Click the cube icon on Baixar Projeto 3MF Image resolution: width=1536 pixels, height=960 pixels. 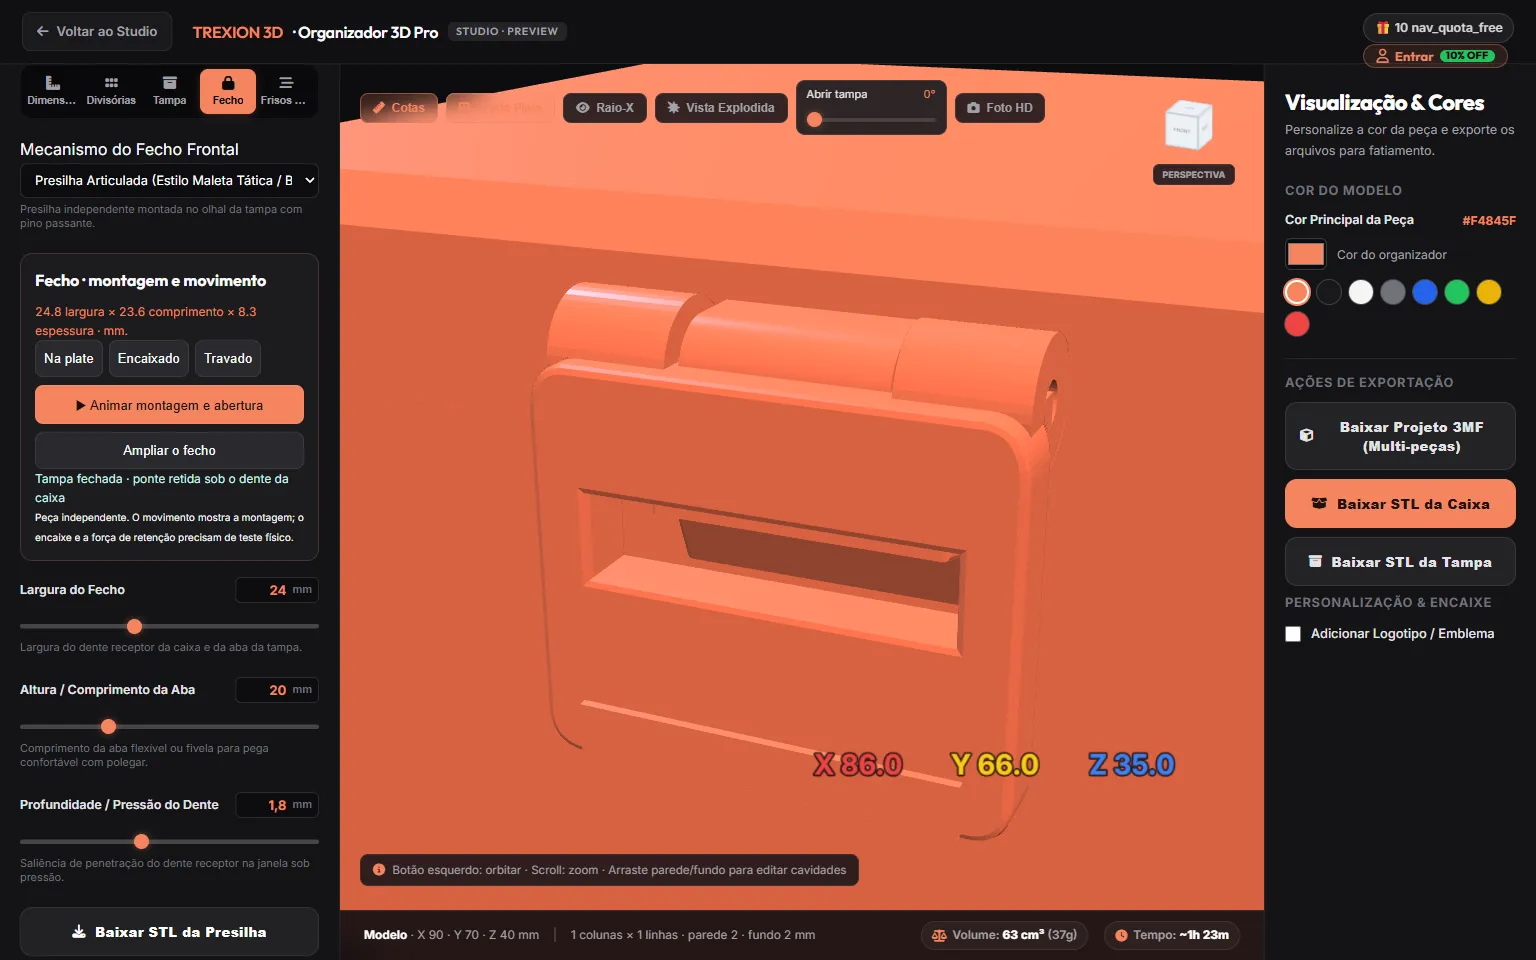pyautogui.click(x=1306, y=436)
